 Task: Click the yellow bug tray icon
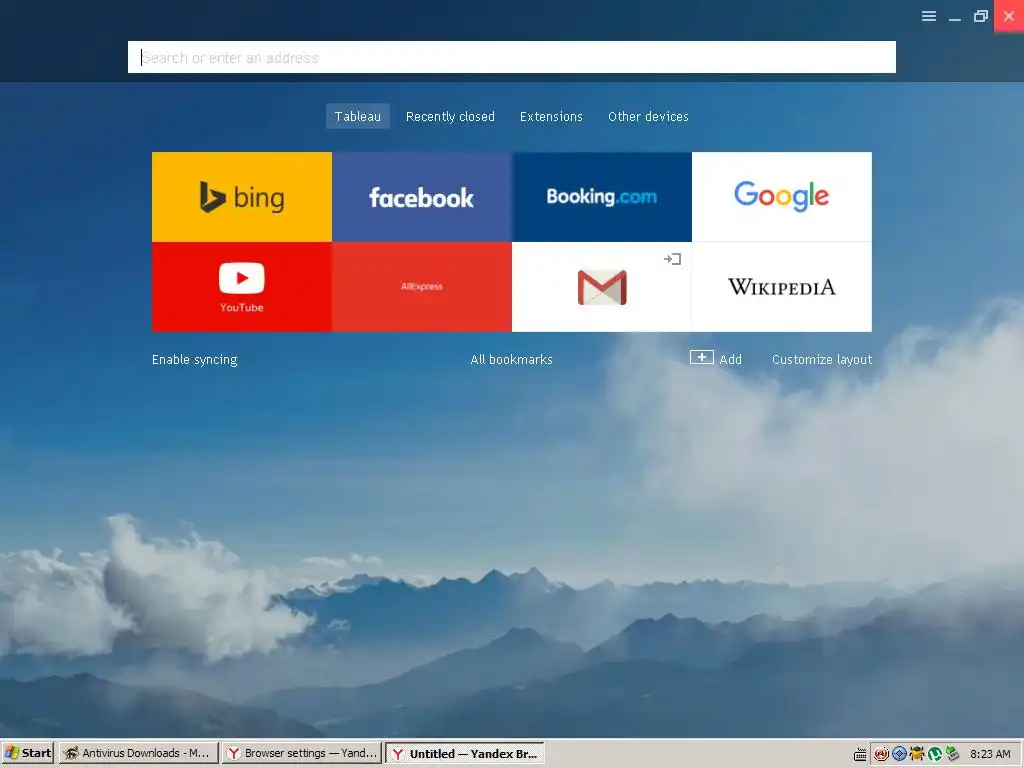[917, 754]
